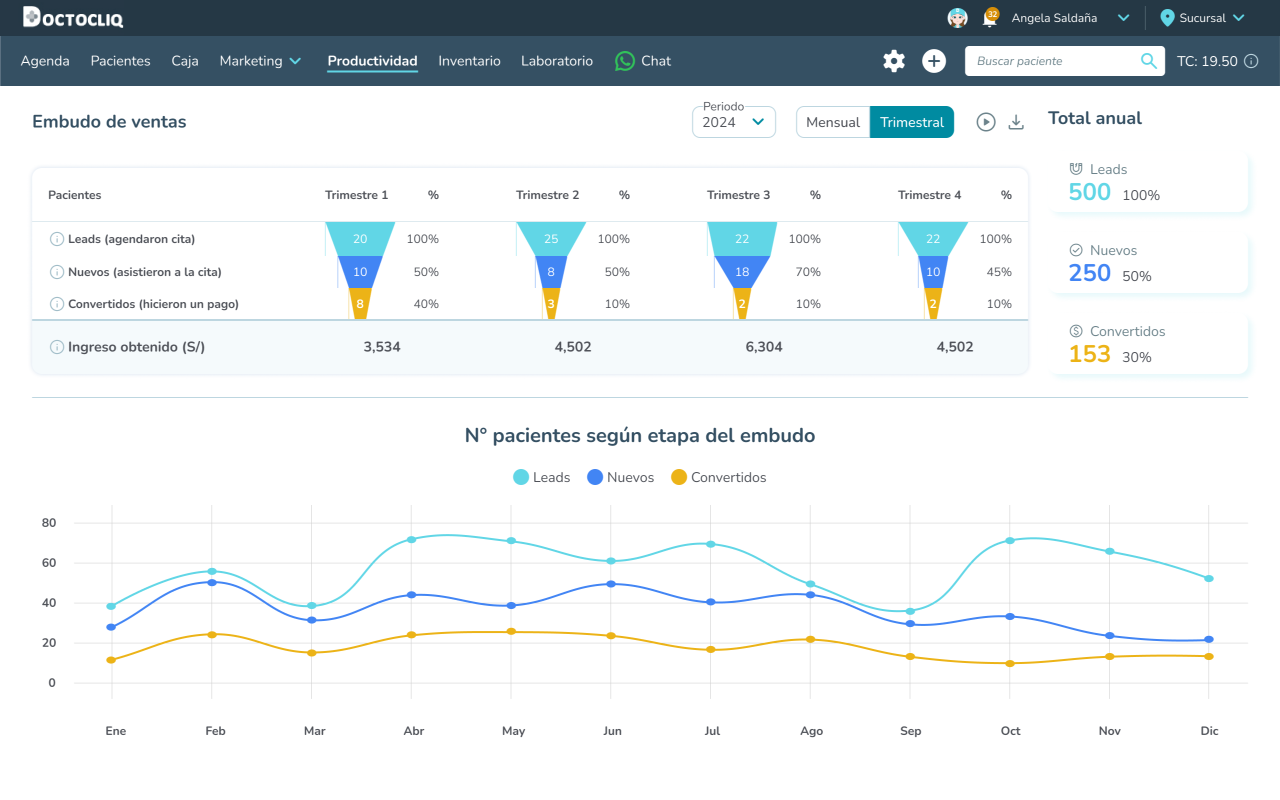1280x800 pixels.
Task: Select the Trimestral view
Action: click(x=912, y=122)
